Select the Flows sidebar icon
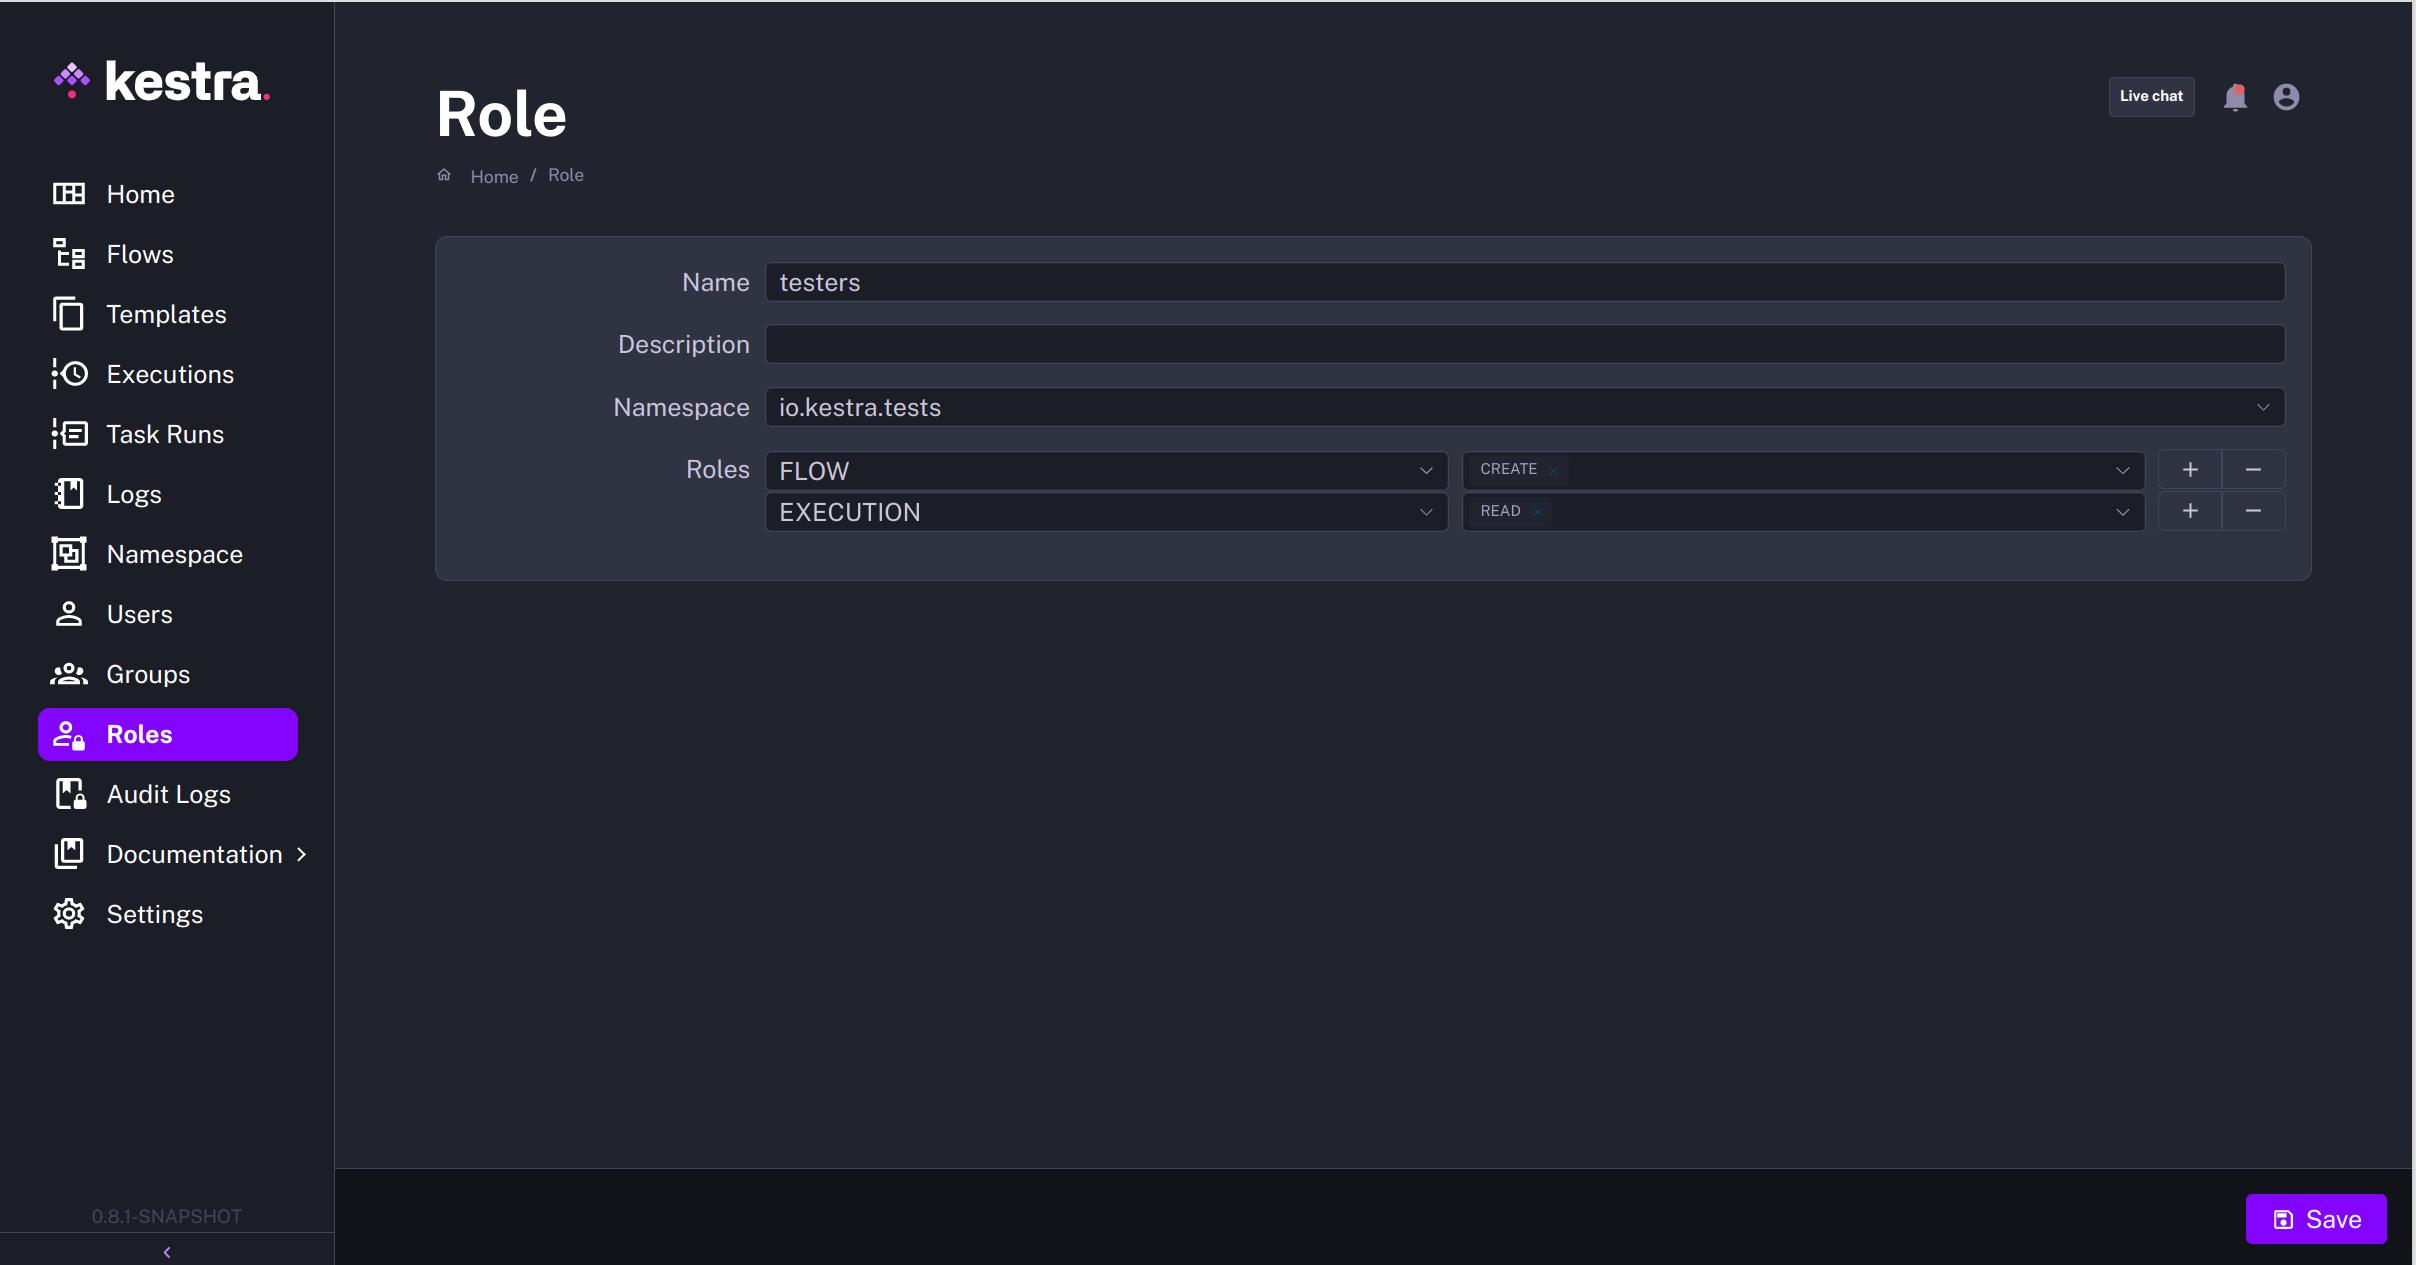The width and height of the screenshot is (2416, 1265). coord(67,253)
